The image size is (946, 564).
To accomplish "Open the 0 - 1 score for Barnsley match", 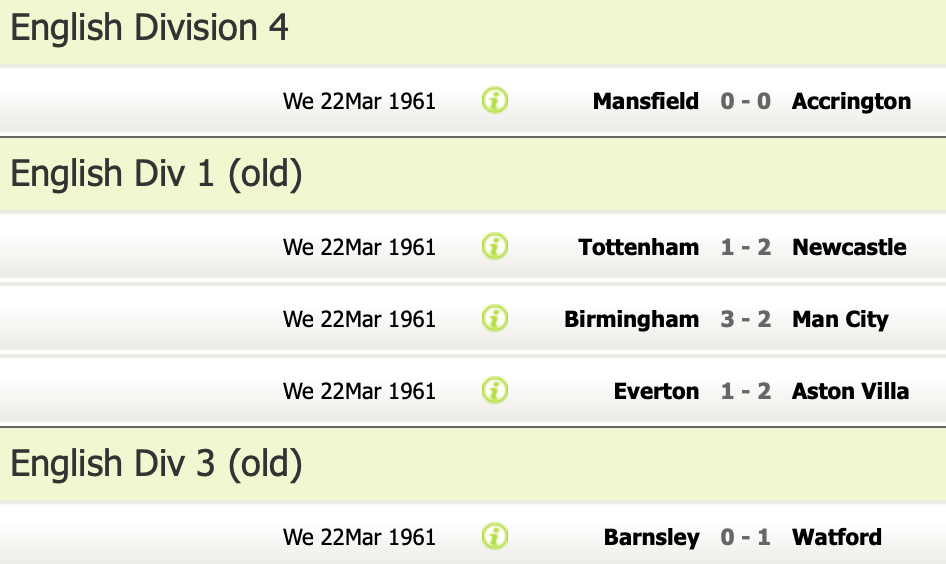I will [x=745, y=537].
